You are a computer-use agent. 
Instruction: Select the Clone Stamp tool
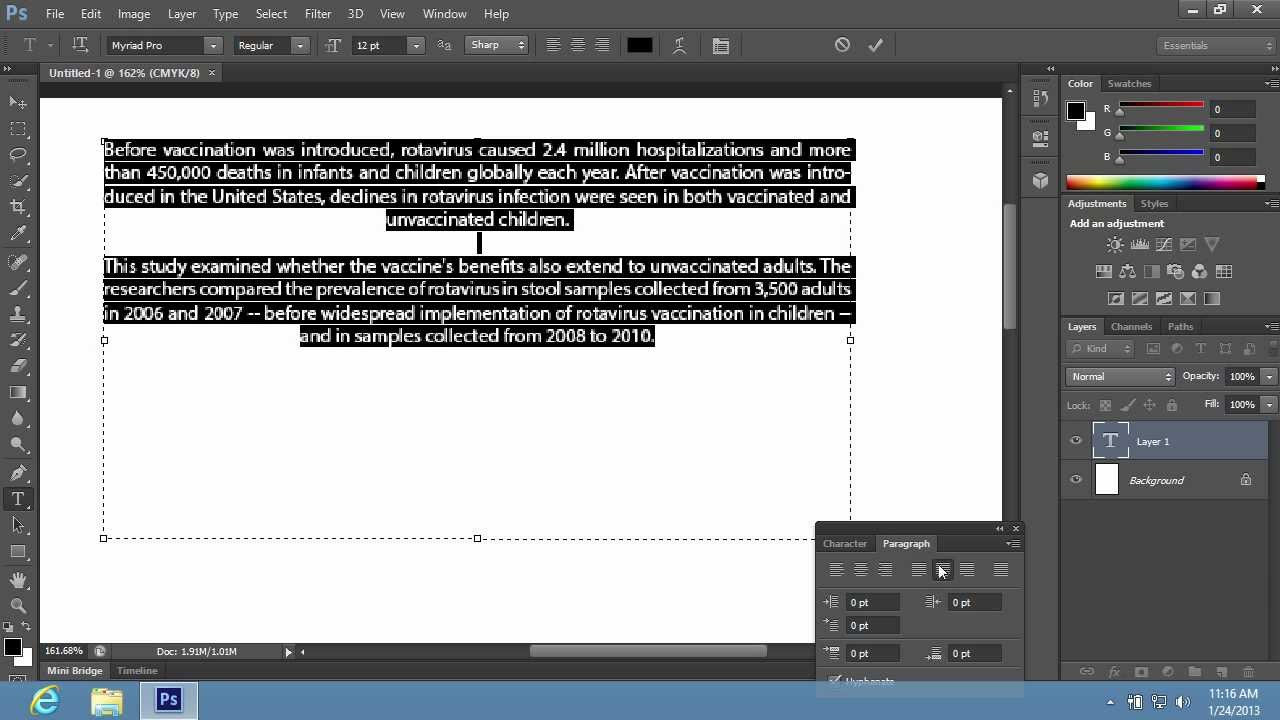(18, 314)
